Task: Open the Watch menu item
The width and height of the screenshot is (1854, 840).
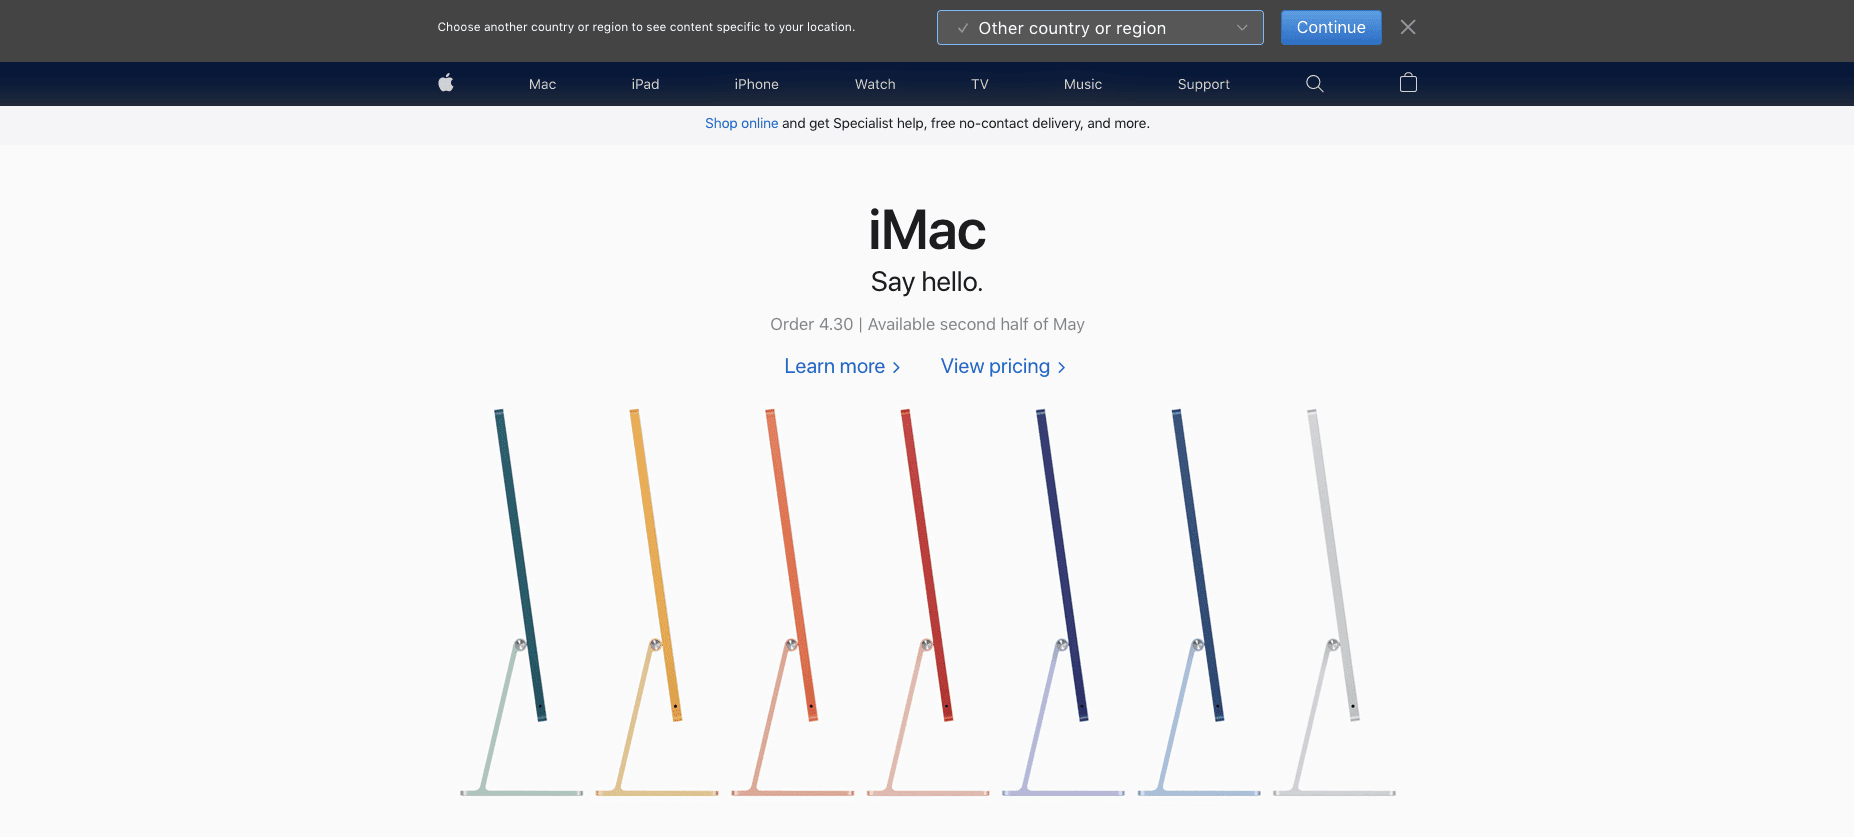Action: pos(875,85)
